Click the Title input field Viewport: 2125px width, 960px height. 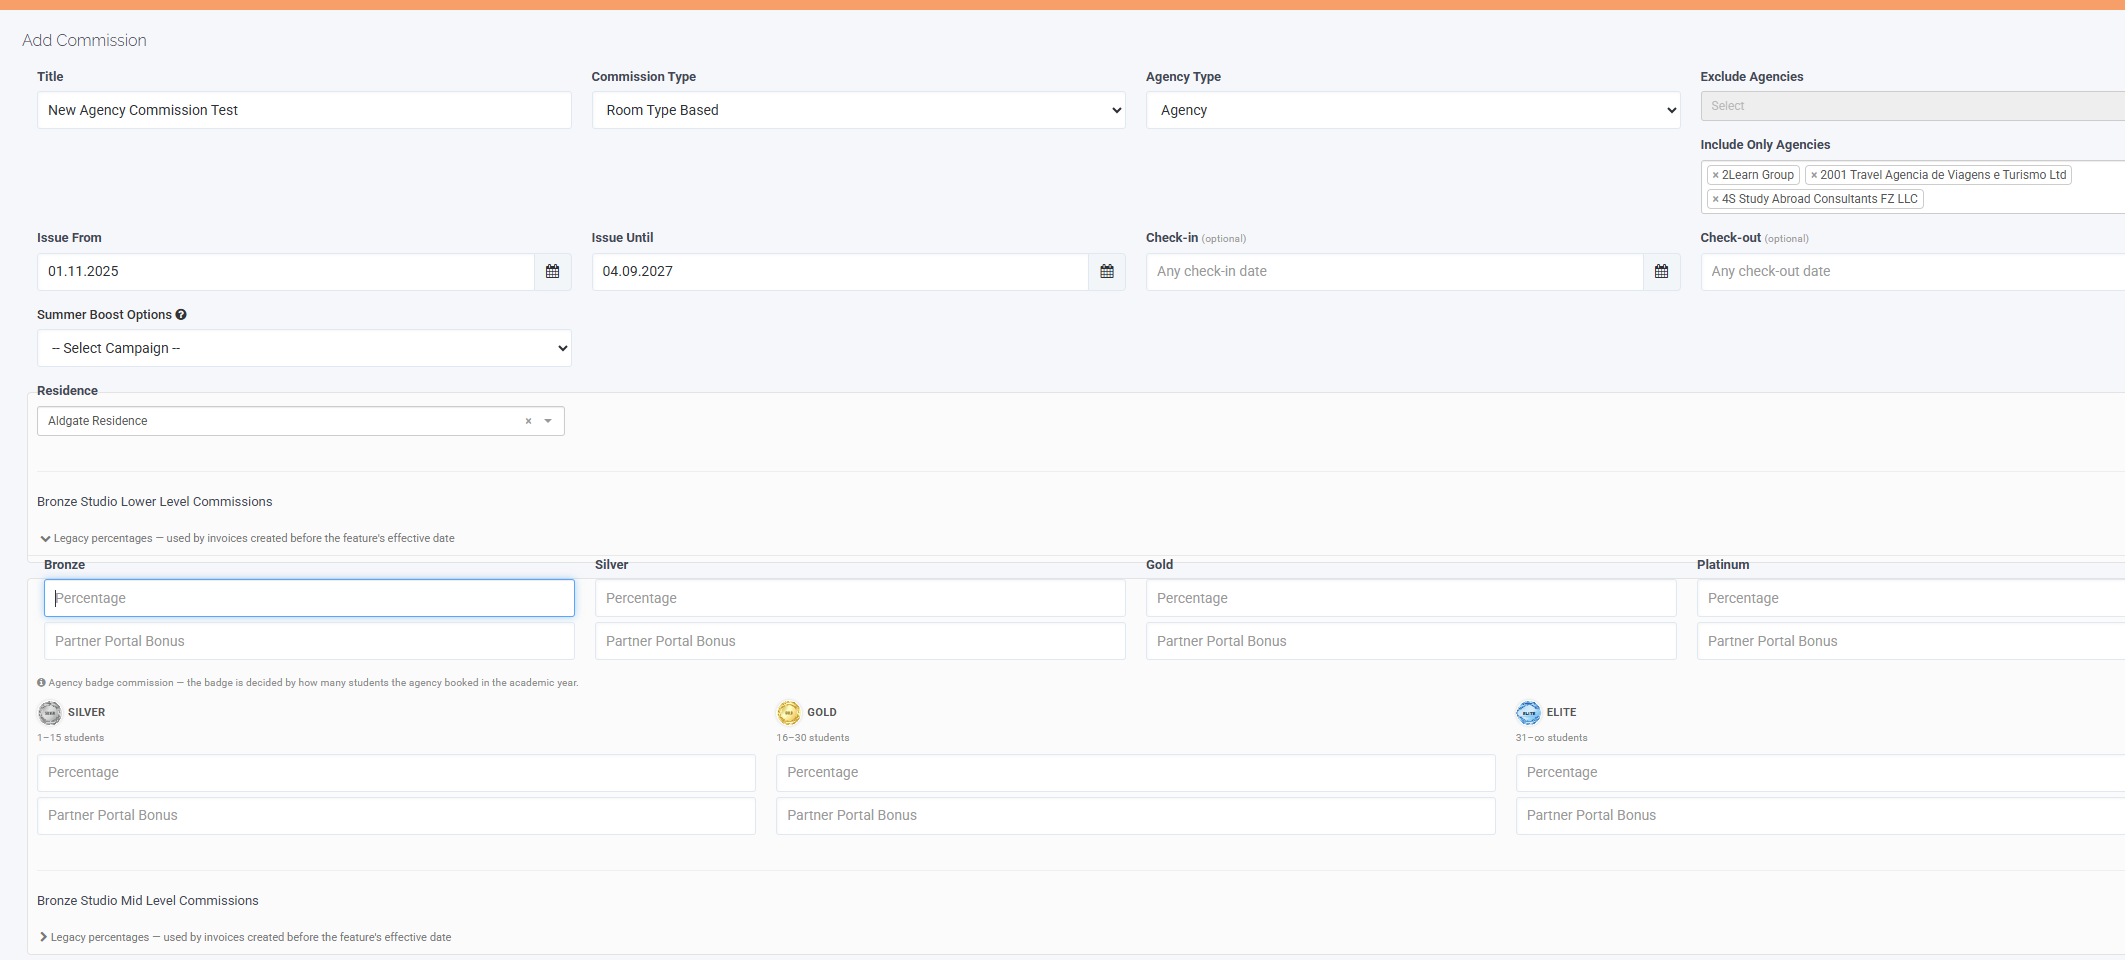pos(304,110)
